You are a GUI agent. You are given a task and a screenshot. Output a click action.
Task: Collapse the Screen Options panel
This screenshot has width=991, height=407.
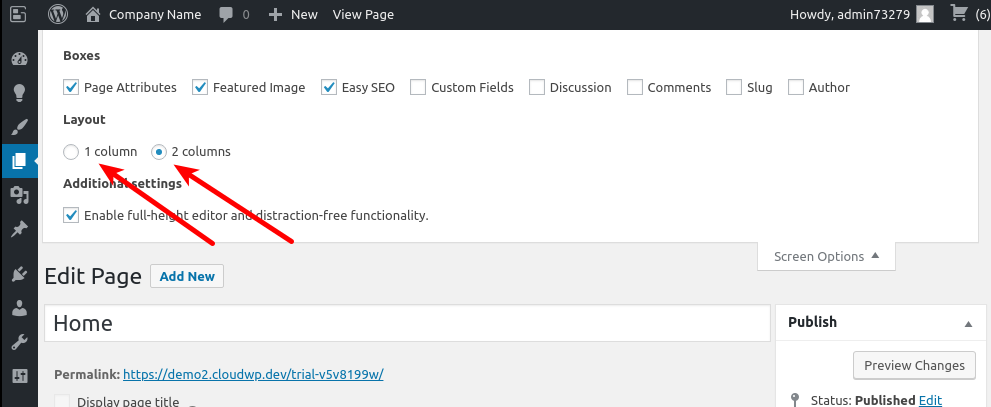coord(826,256)
